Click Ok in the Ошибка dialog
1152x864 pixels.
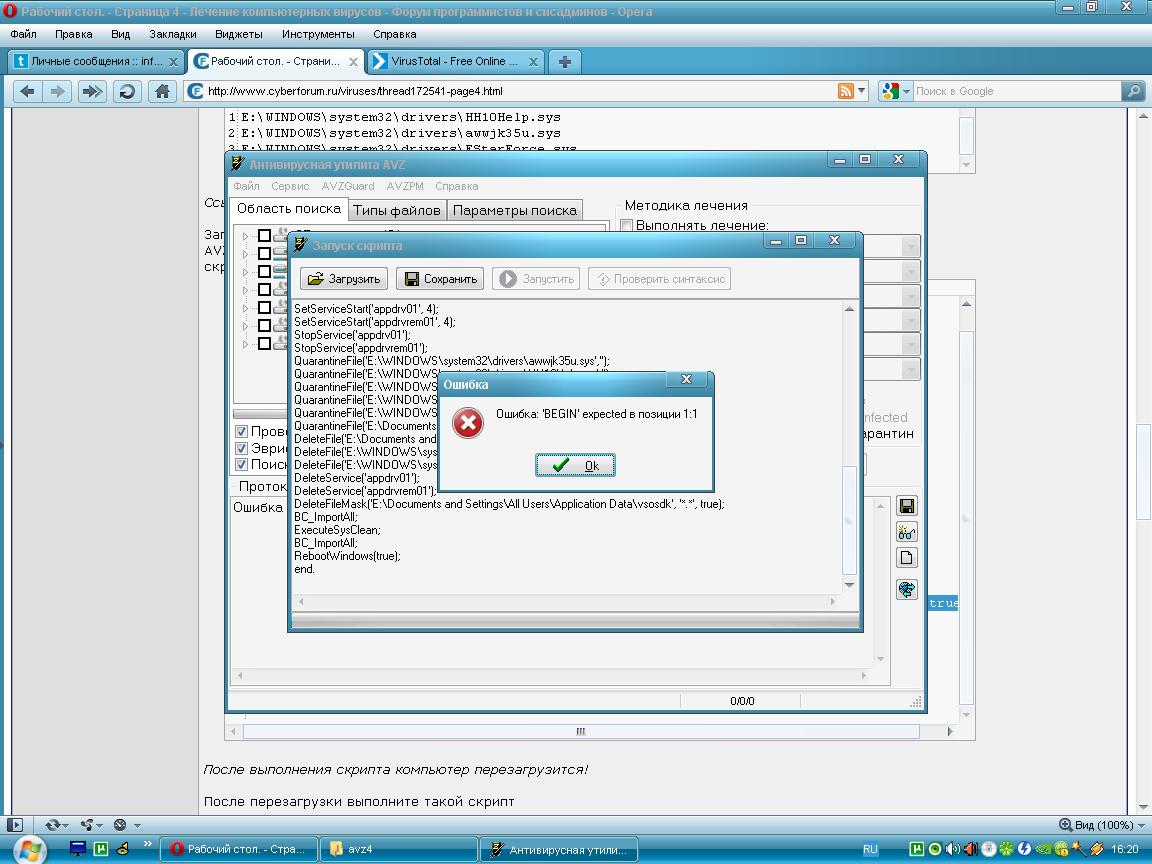tap(575, 465)
